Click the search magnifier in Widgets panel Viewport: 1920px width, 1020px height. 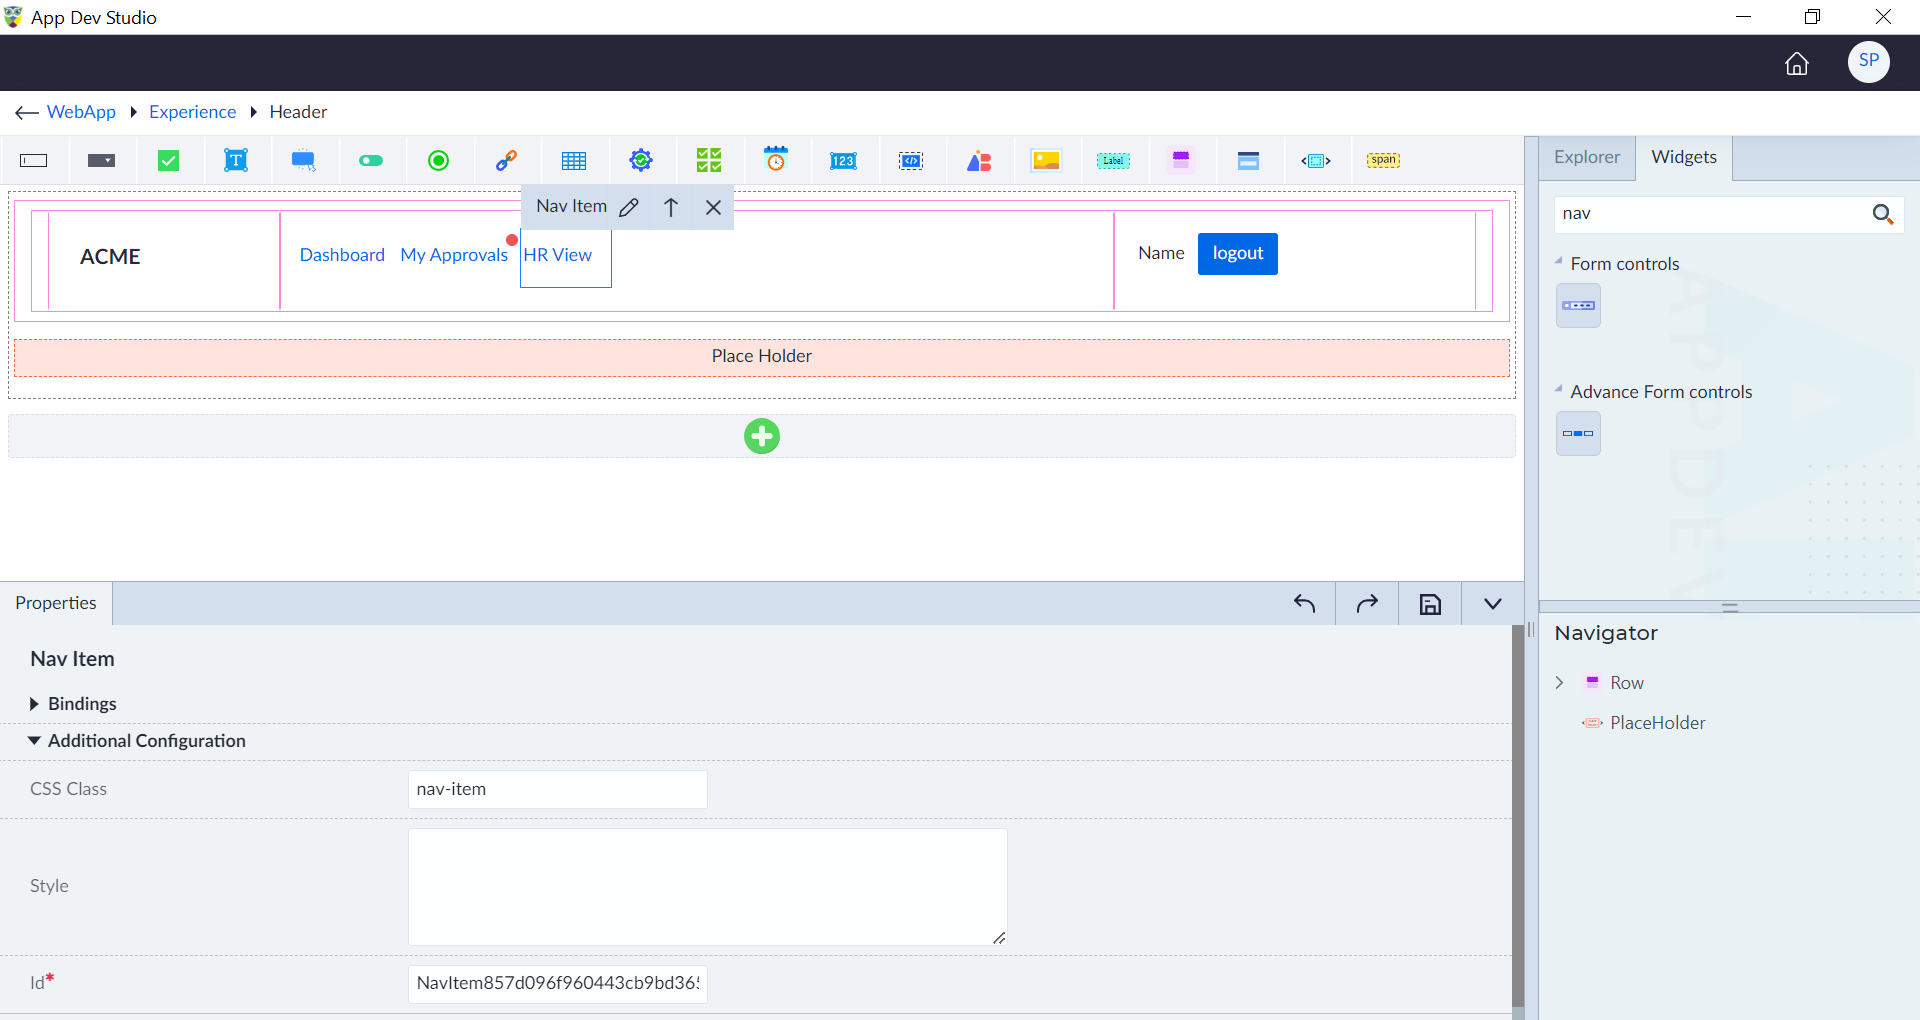point(1883,214)
